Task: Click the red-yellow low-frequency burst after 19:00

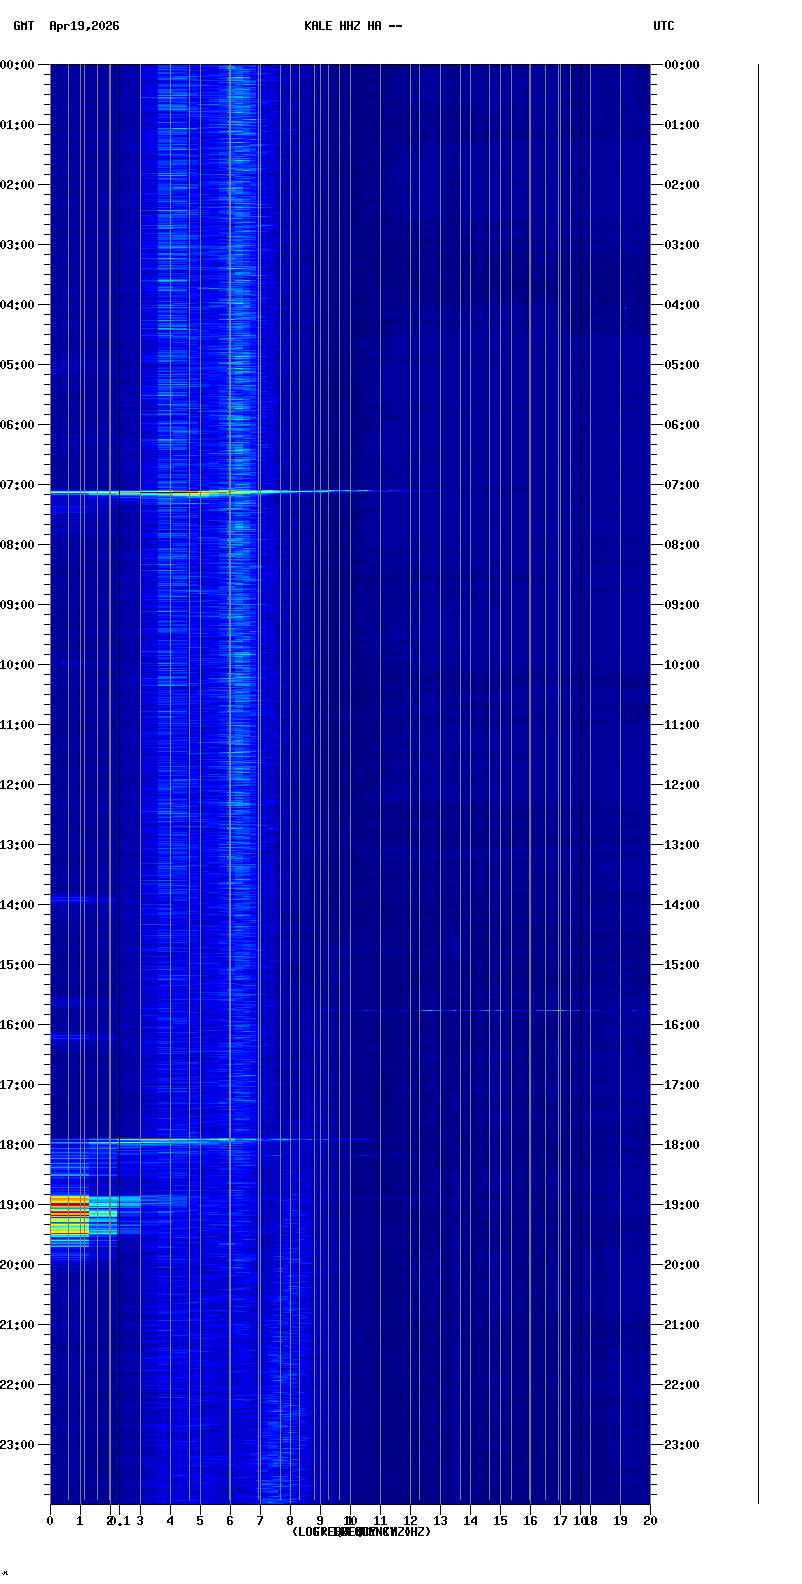Action: [x=70, y=1214]
